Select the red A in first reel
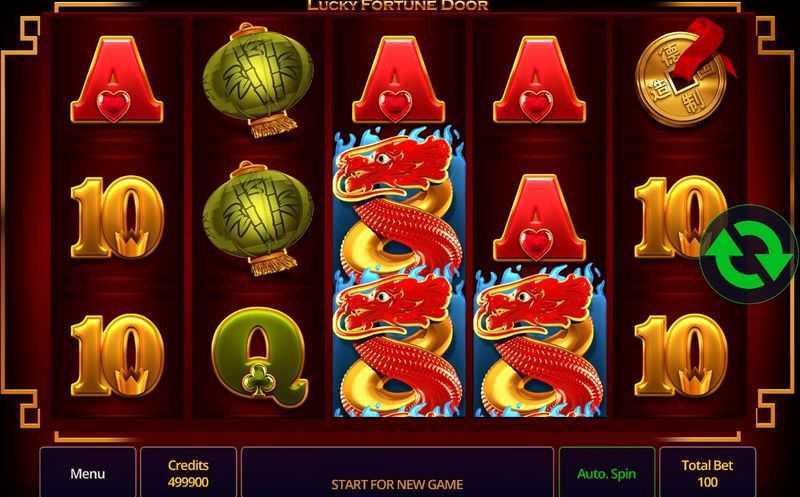Viewport: 800px width, 497px height. (117, 80)
